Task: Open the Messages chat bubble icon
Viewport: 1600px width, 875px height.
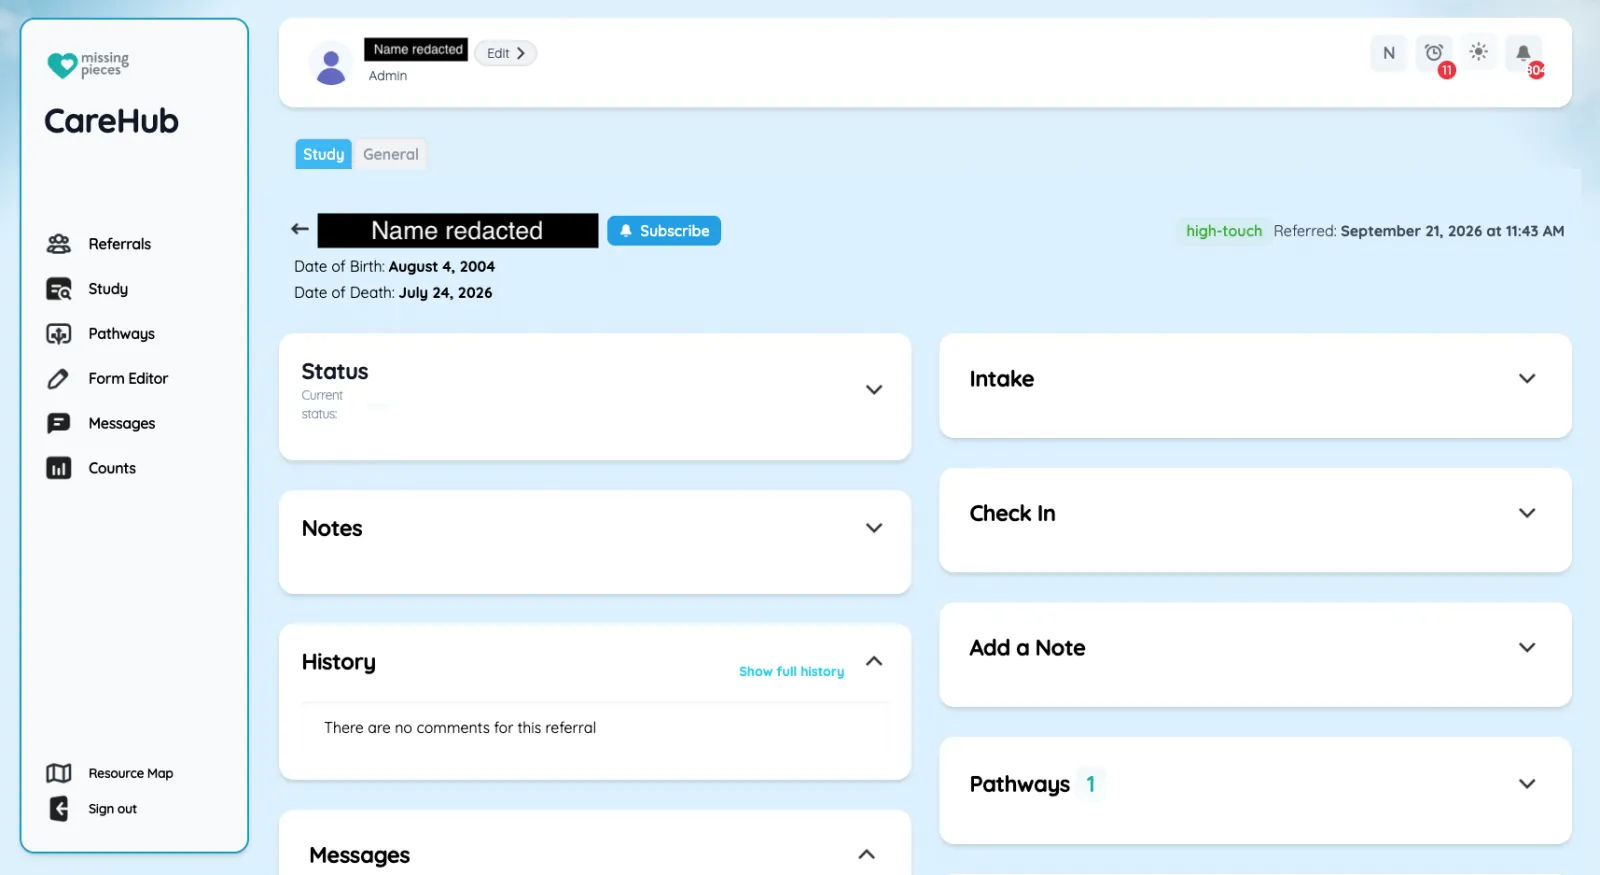Action: [59, 423]
